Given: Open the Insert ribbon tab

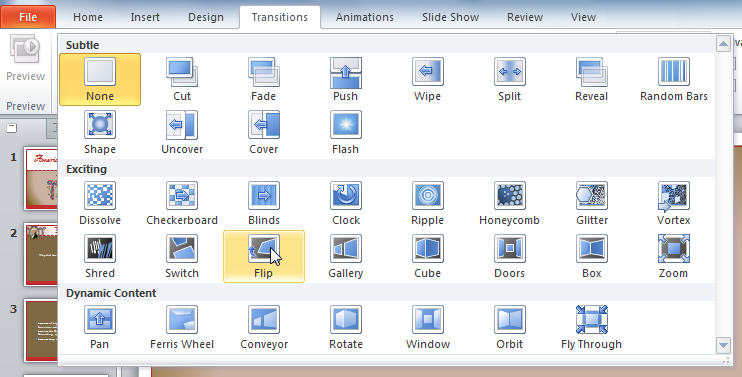Looking at the screenshot, I should point(145,17).
